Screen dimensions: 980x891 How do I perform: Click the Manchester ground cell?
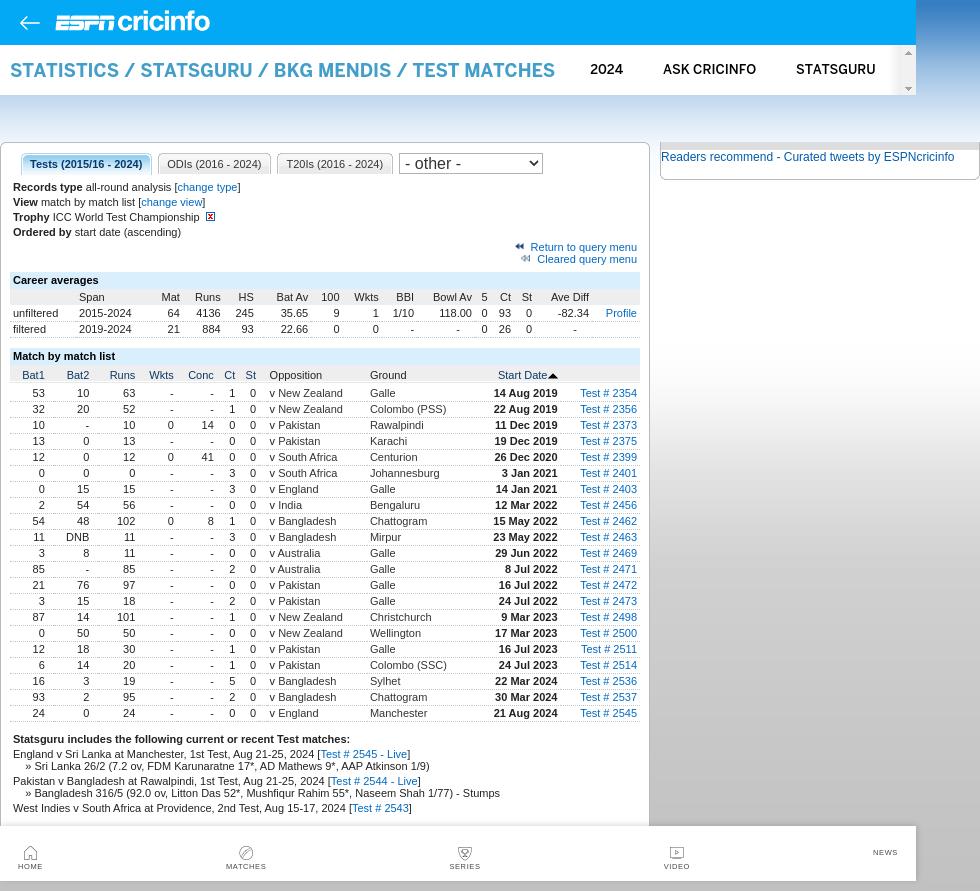click(398, 714)
